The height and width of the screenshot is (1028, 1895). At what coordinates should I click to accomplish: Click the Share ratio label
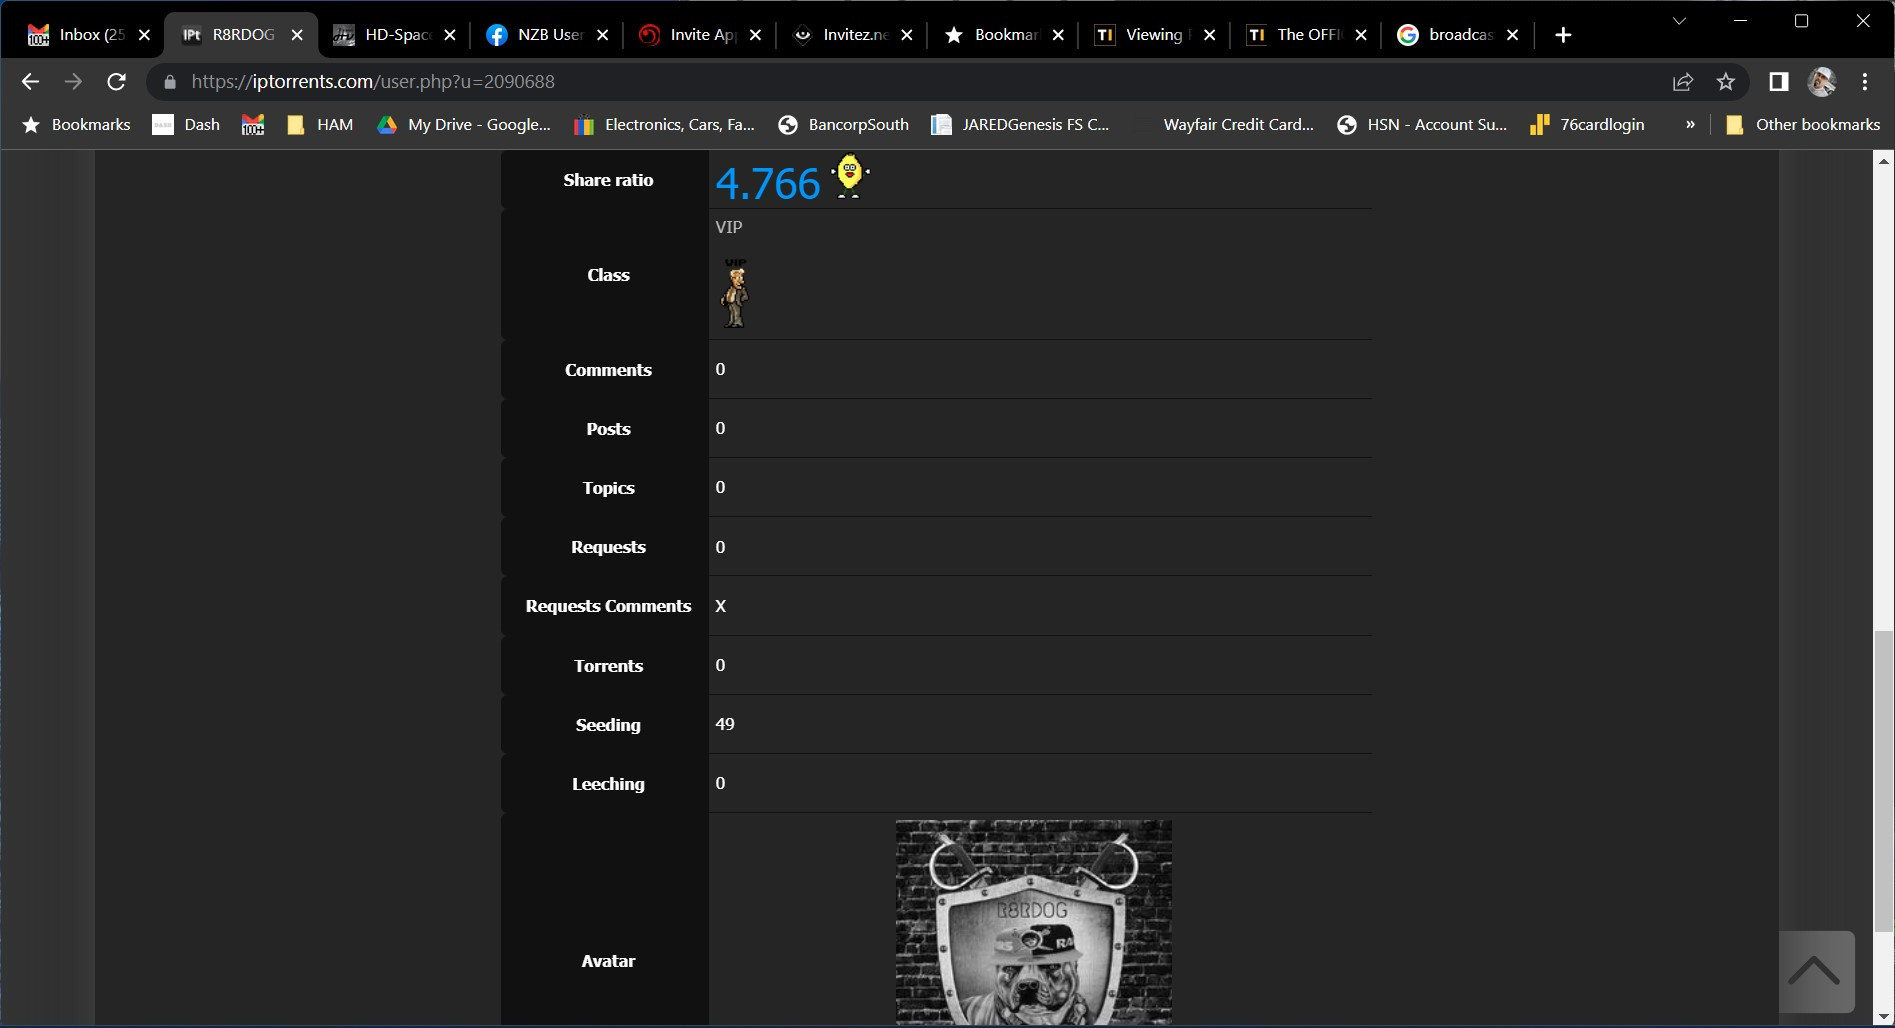tap(608, 180)
